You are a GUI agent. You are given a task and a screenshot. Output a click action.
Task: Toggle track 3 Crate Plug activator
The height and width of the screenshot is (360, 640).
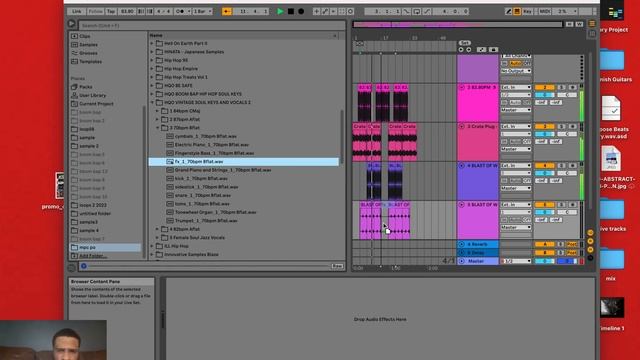(x=544, y=127)
